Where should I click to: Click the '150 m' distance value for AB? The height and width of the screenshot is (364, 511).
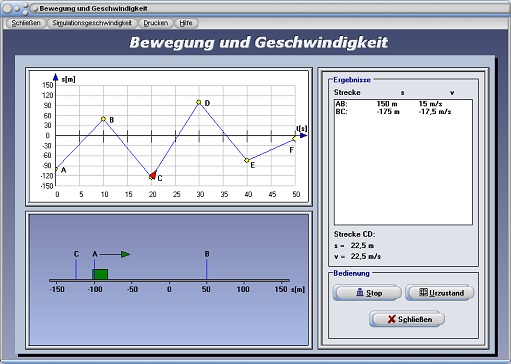(x=387, y=104)
